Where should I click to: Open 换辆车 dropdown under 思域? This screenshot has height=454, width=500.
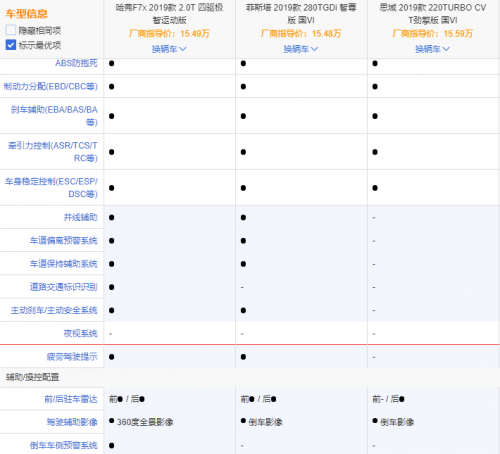(432, 49)
